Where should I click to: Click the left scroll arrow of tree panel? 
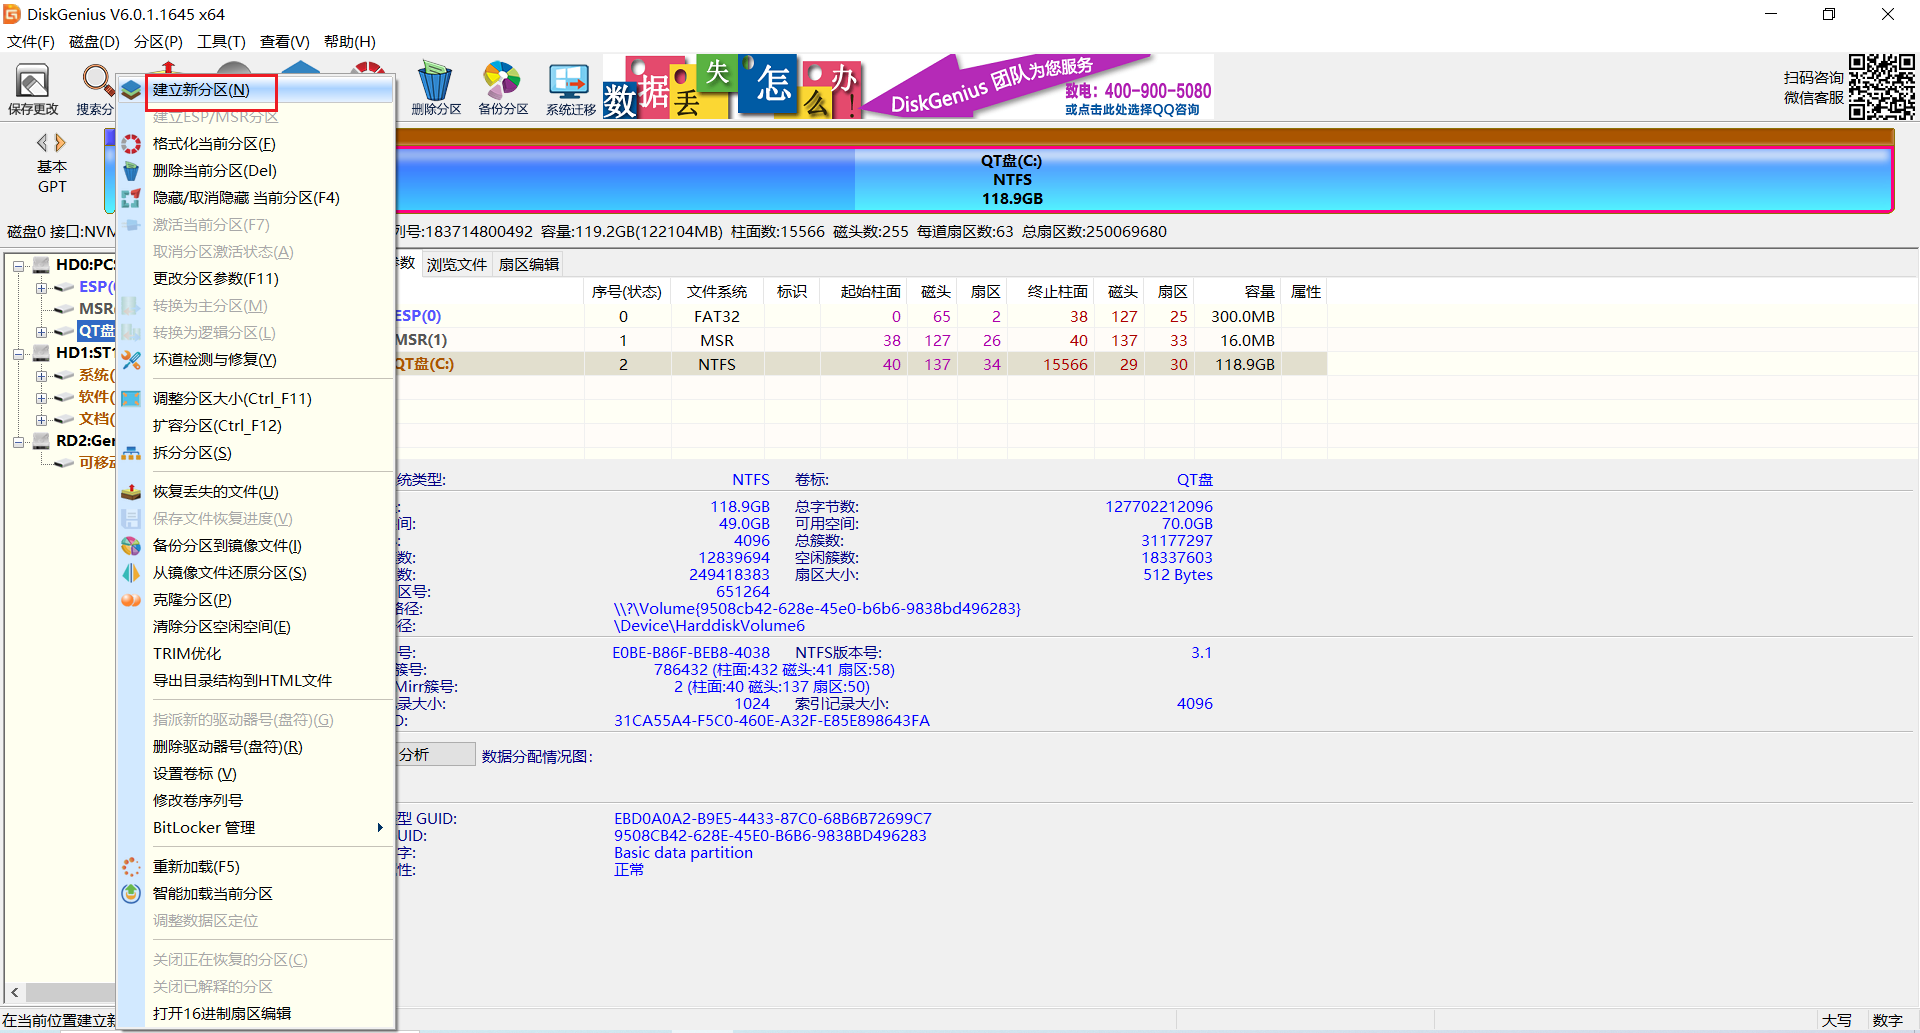point(14,993)
